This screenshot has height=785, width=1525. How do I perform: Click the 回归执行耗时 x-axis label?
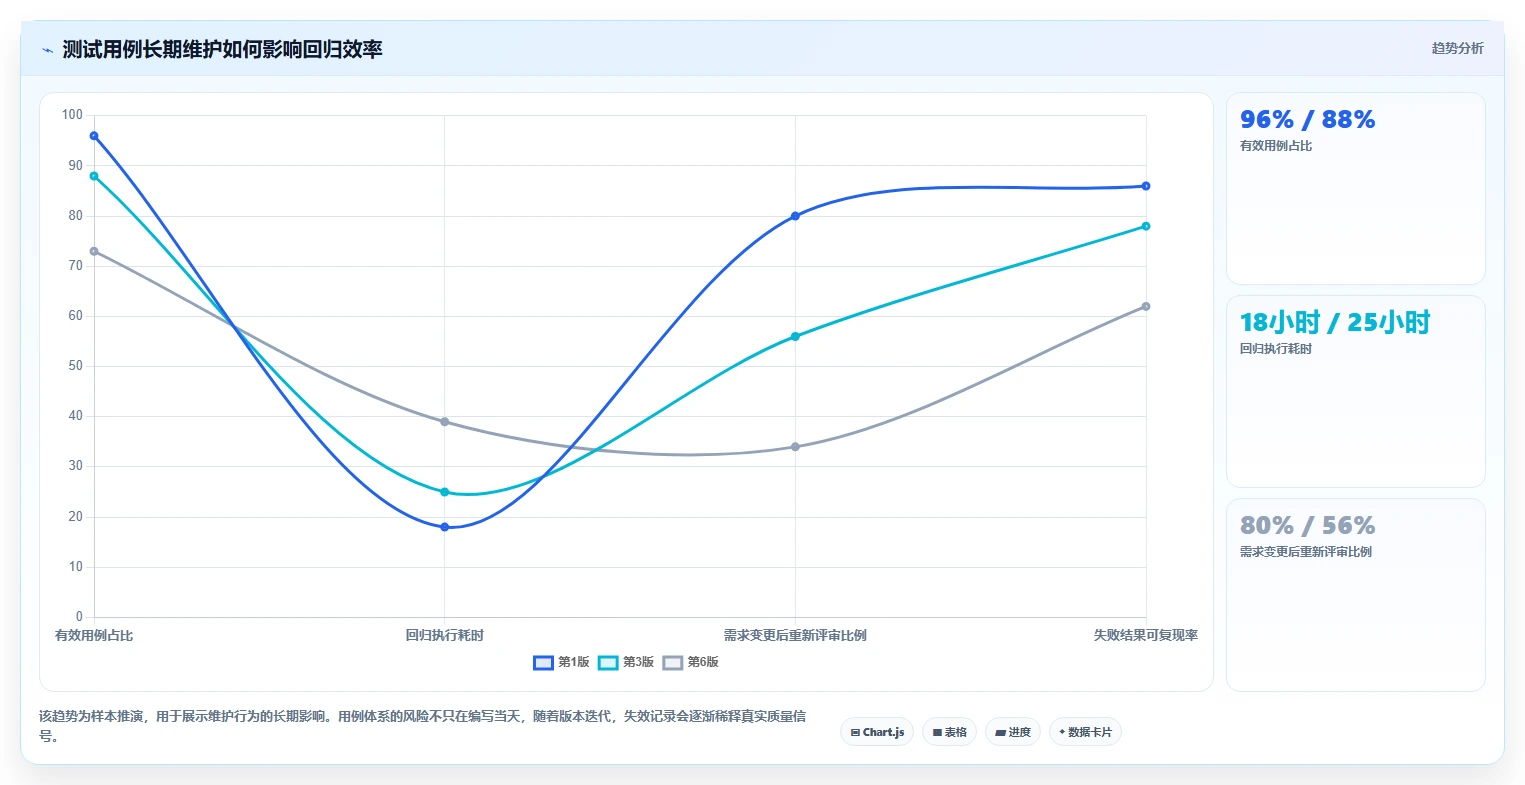pyautogui.click(x=445, y=635)
